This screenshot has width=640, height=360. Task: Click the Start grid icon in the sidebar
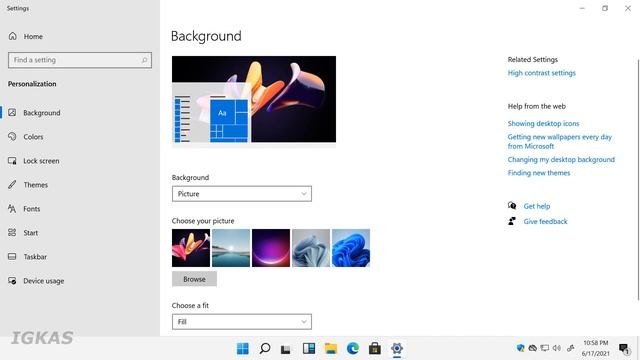tap(12, 233)
